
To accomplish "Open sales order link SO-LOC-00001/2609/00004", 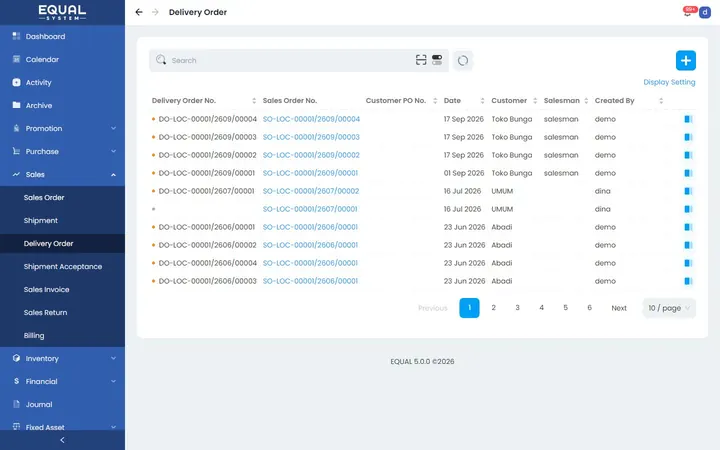I will pyautogui.click(x=311, y=119).
